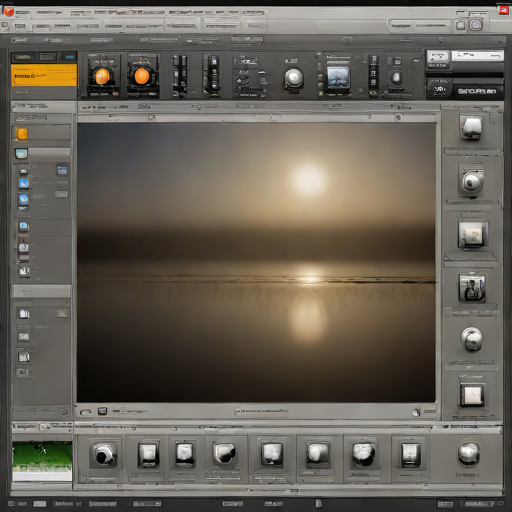Click the long bar control centered below the canvas
Screen dimensions: 512x512
[x=262, y=411]
